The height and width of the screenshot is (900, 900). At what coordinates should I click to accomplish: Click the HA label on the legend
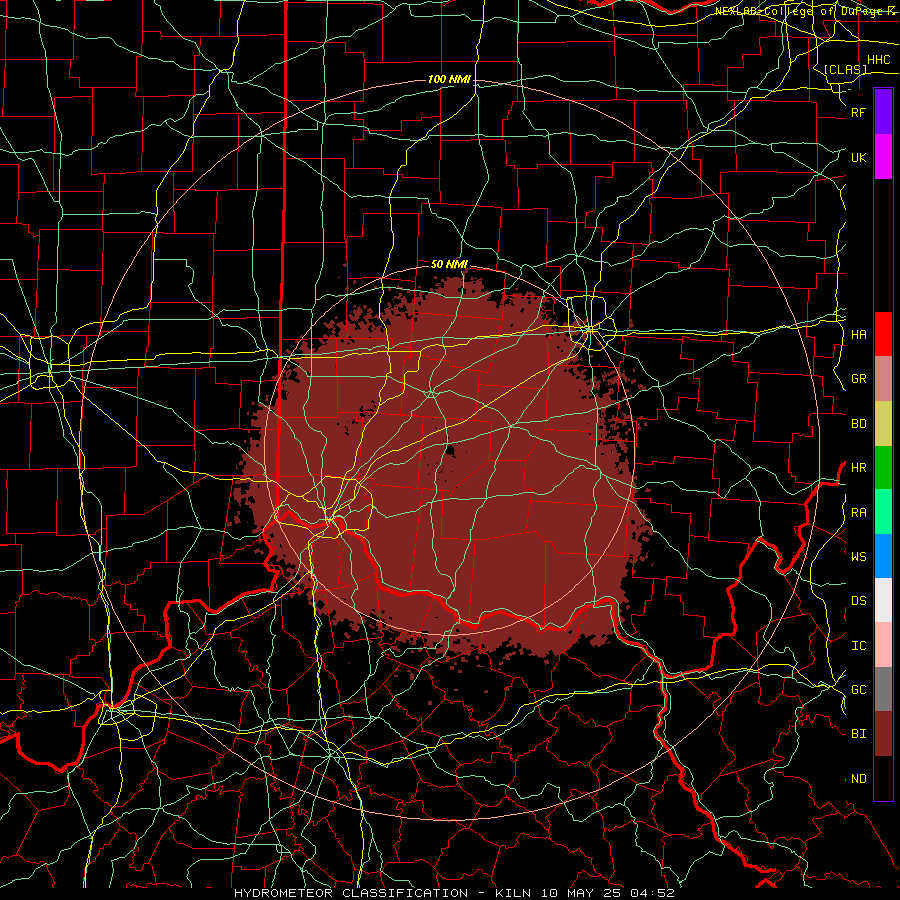click(x=859, y=334)
